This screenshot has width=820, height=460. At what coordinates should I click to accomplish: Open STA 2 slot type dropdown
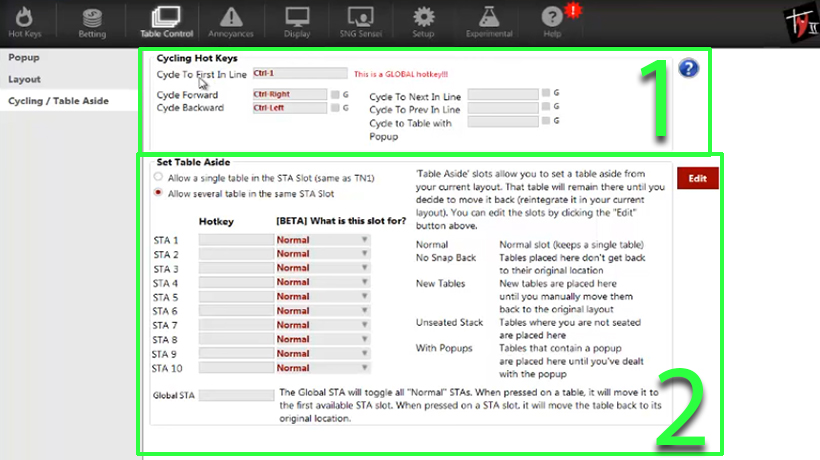tap(323, 254)
